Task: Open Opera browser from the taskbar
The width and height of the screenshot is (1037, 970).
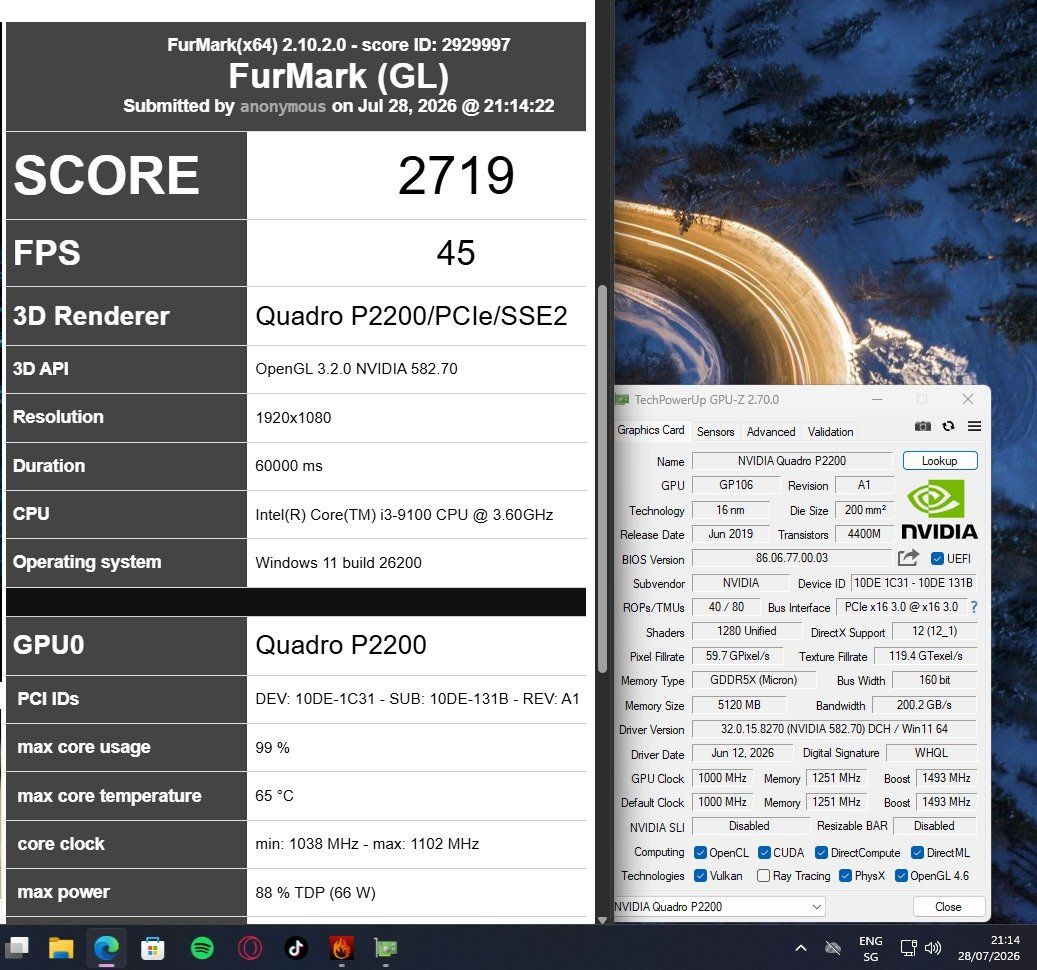Action: pos(250,948)
